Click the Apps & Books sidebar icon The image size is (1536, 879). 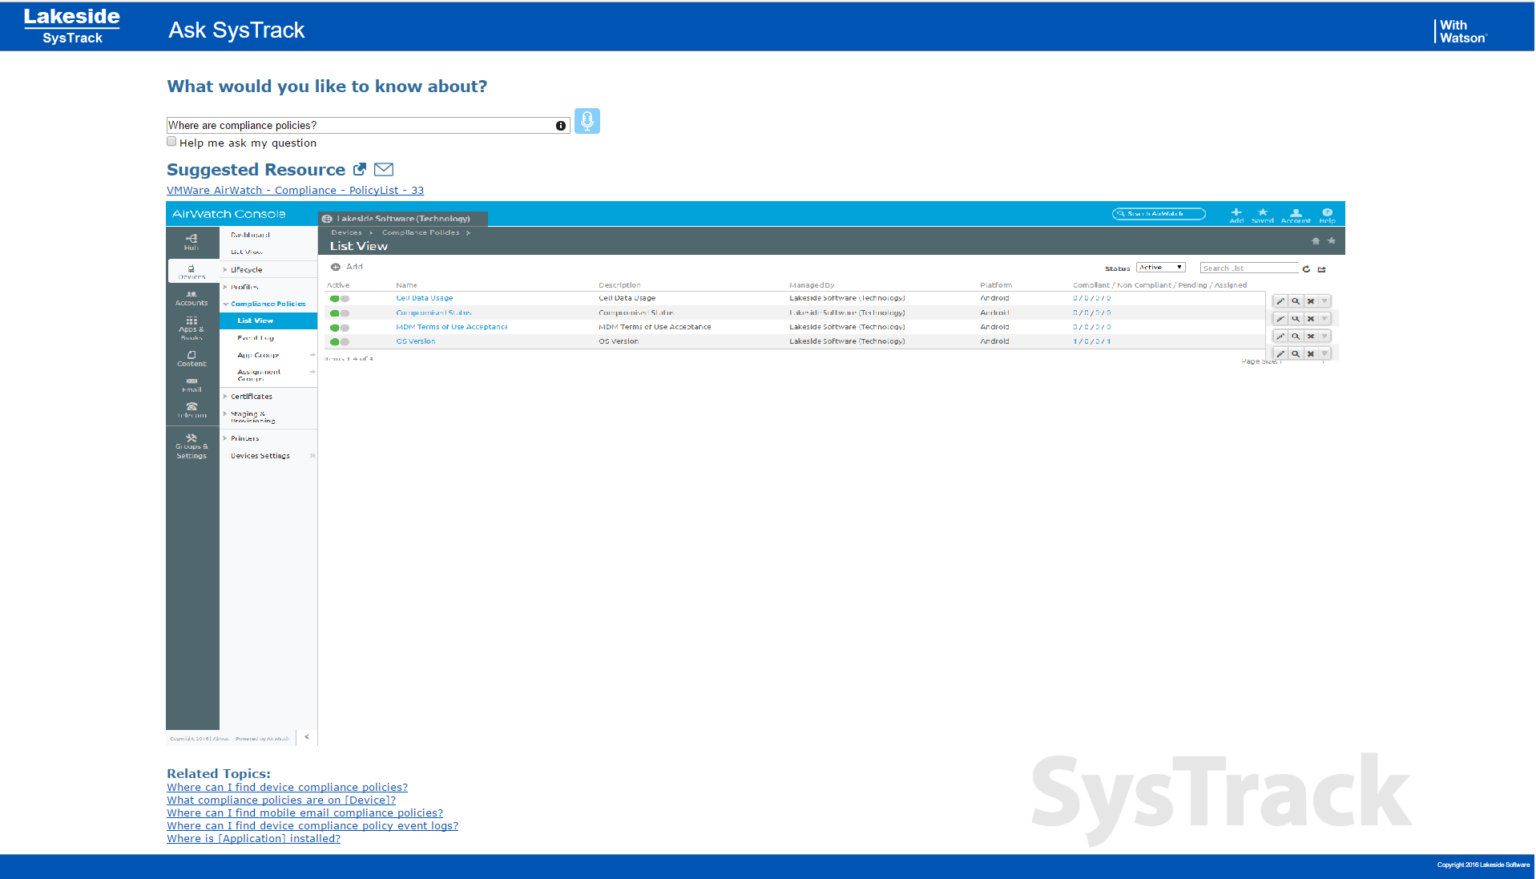192,324
